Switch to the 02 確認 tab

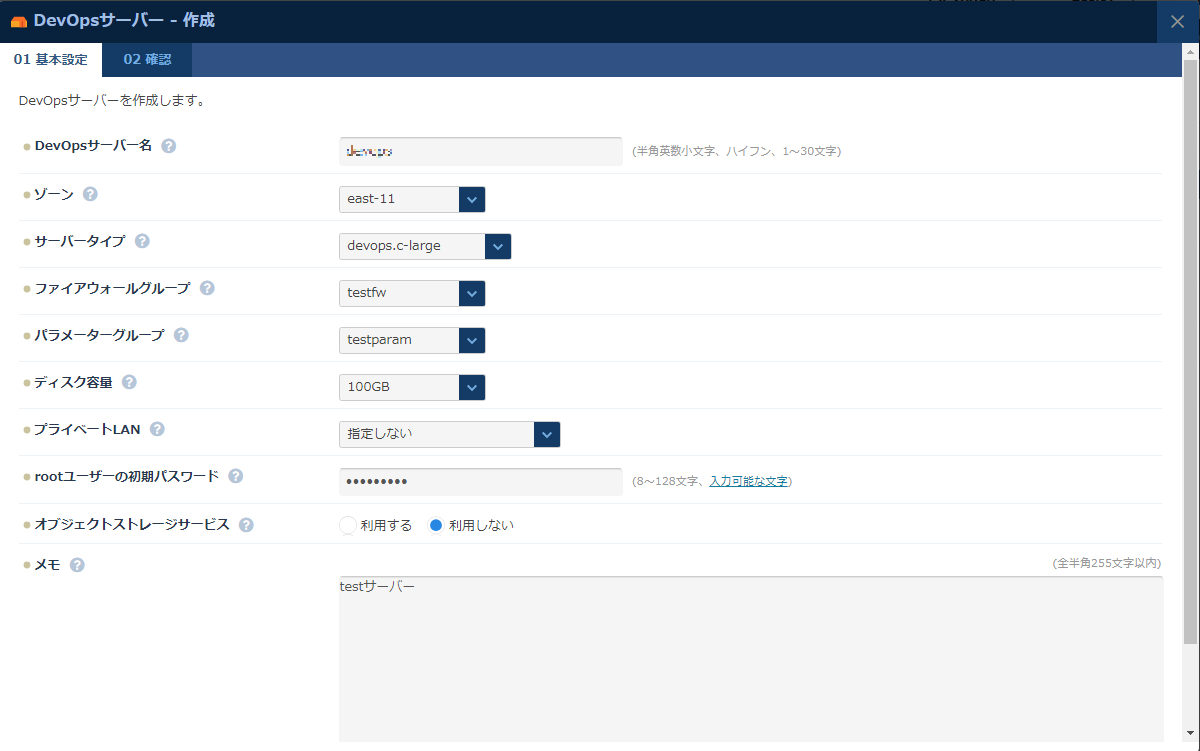pyautogui.click(x=147, y=60)
